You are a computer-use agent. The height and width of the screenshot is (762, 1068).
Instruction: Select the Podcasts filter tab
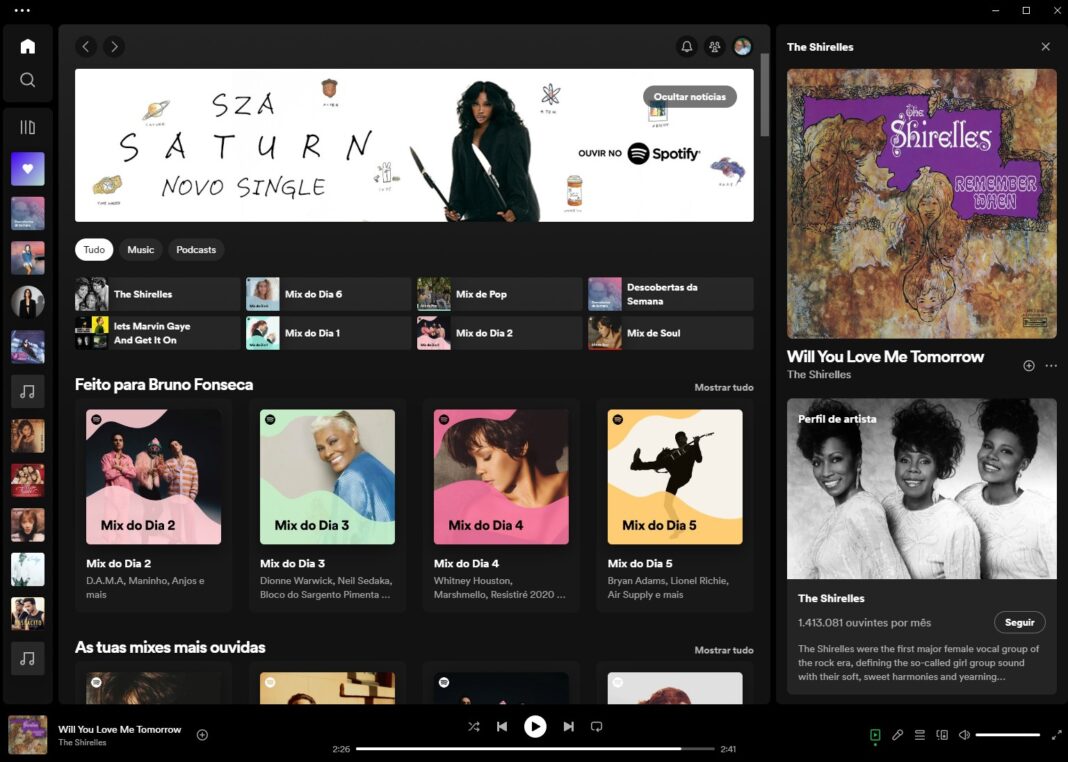tap(196, 250)
